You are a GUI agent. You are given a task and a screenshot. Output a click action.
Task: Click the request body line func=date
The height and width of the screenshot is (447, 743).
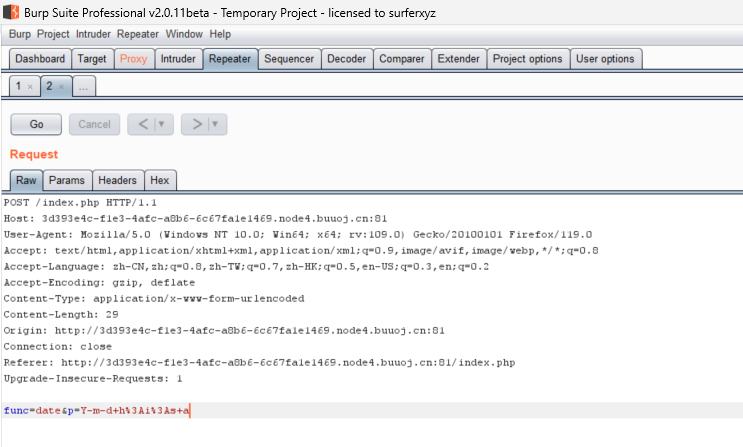pos(97,411)
